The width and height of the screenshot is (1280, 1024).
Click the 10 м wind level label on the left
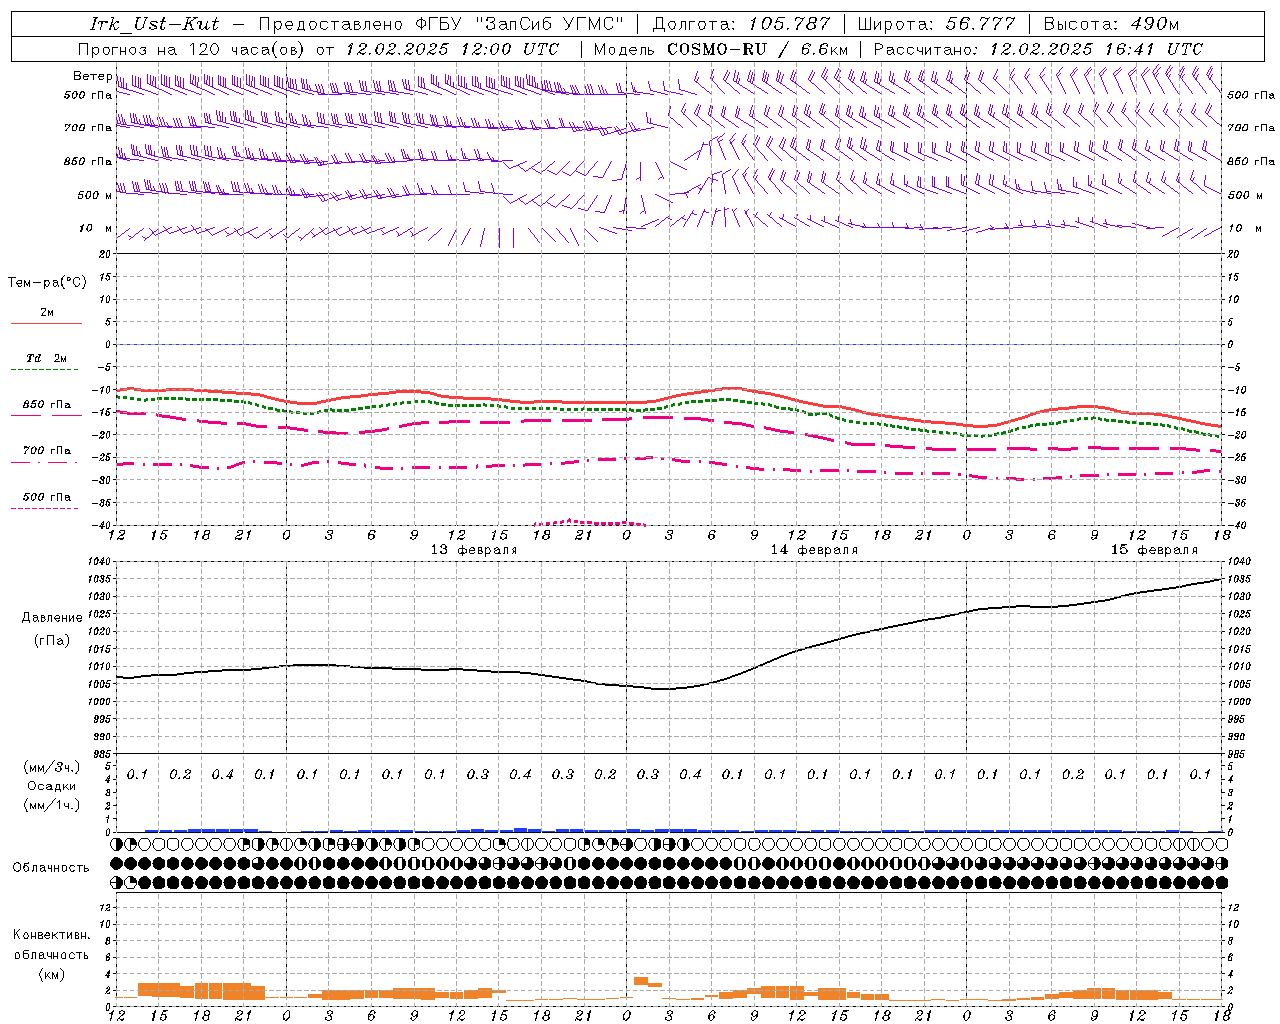[95, 229]
